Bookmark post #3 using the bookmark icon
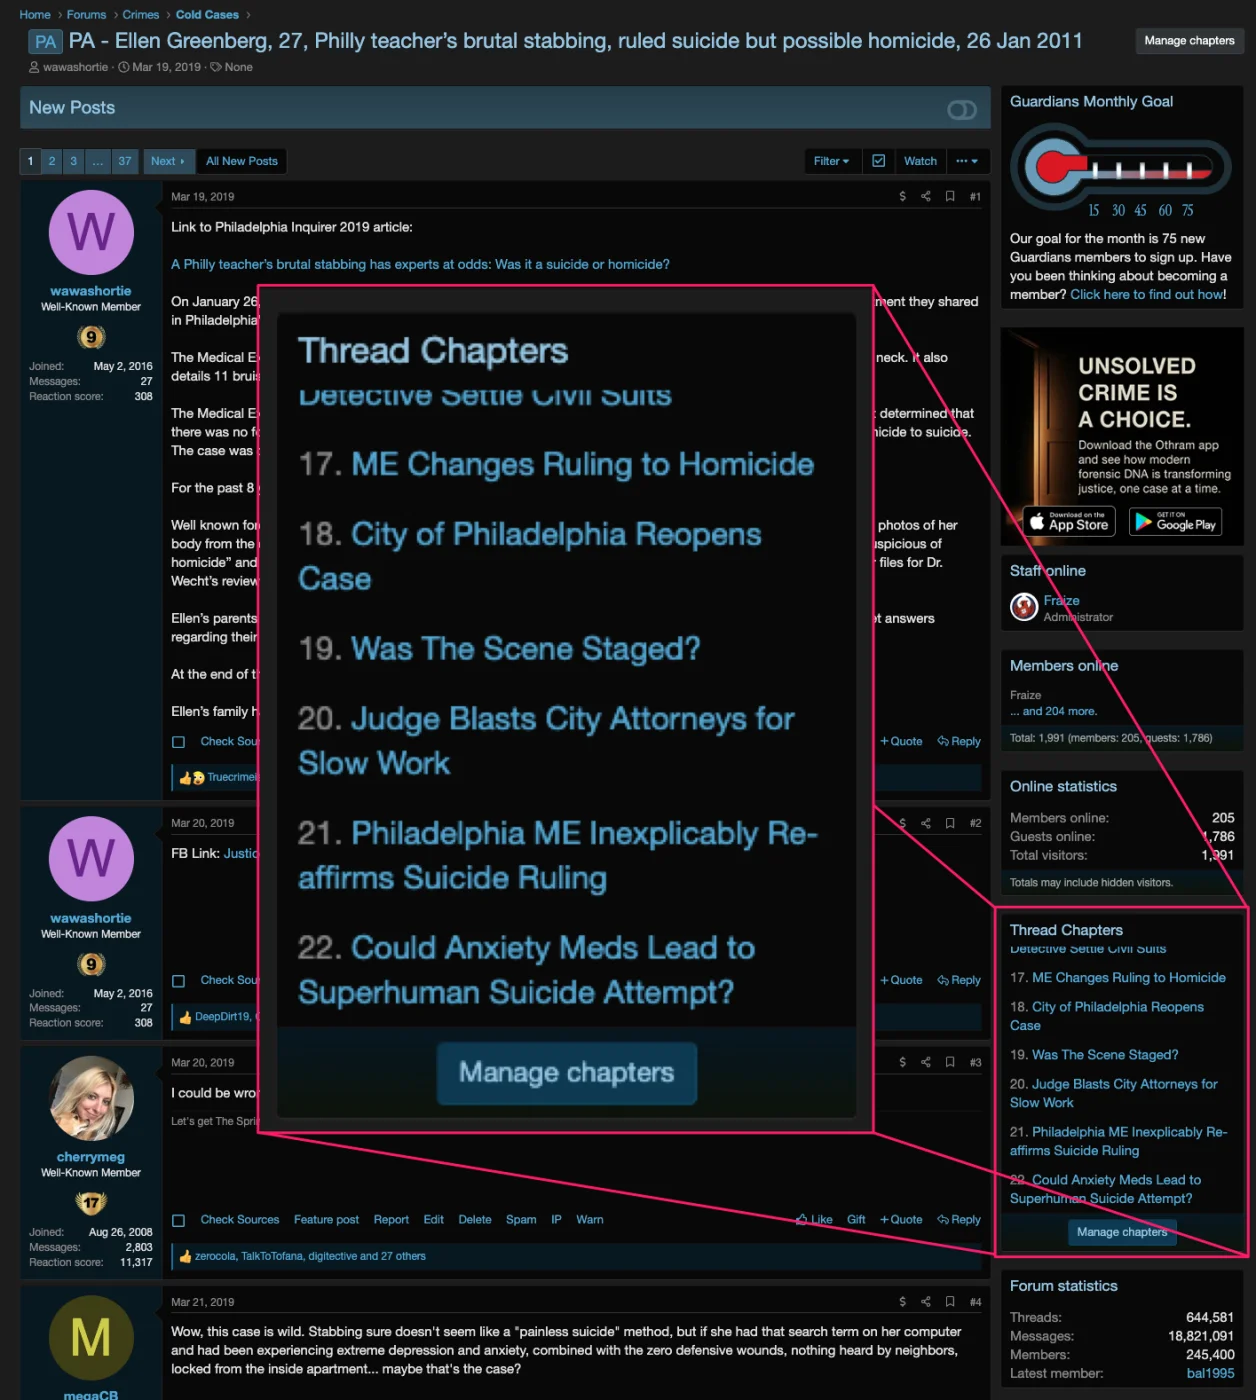The image size is (1256, 1400). tap(950, 1063)
